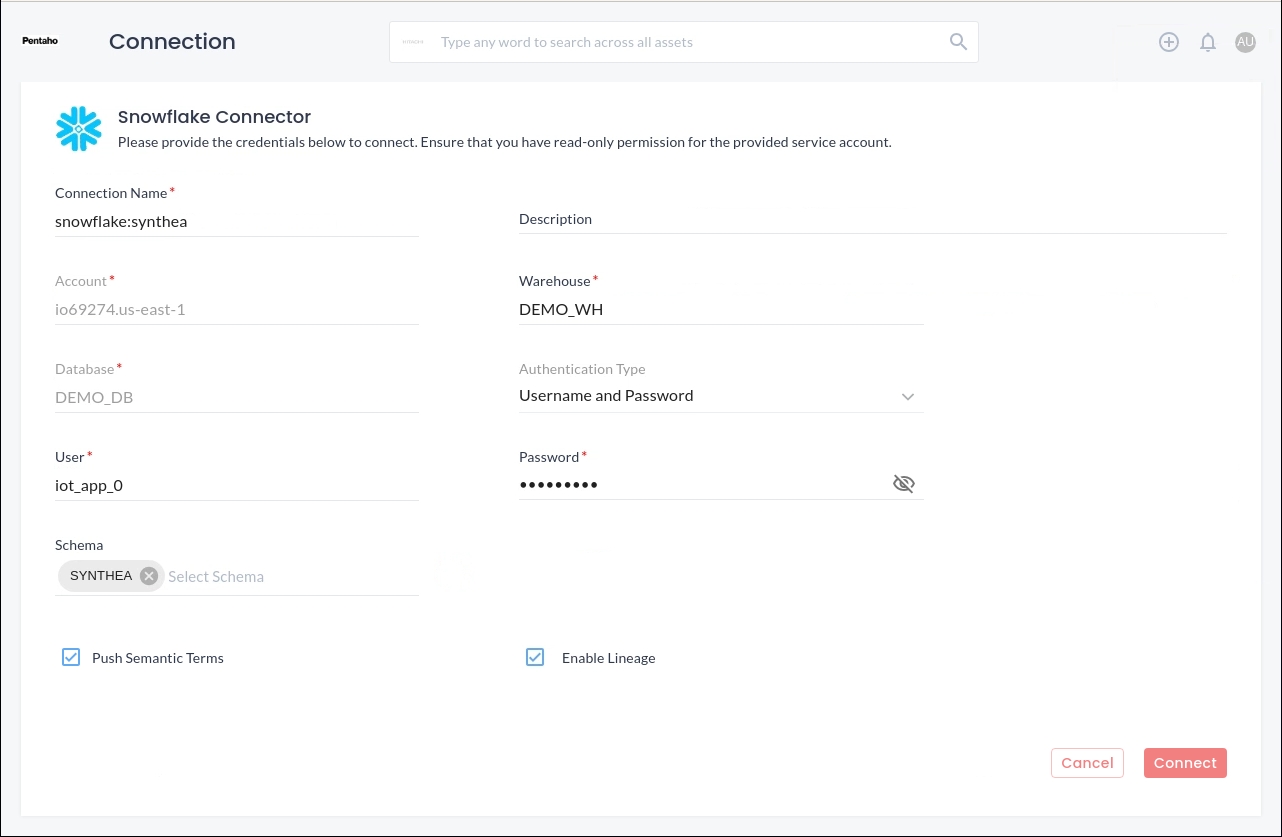Click the Snowflake connector logo
The width and height of the screenshot is (1282, 837).
[79, 129]
